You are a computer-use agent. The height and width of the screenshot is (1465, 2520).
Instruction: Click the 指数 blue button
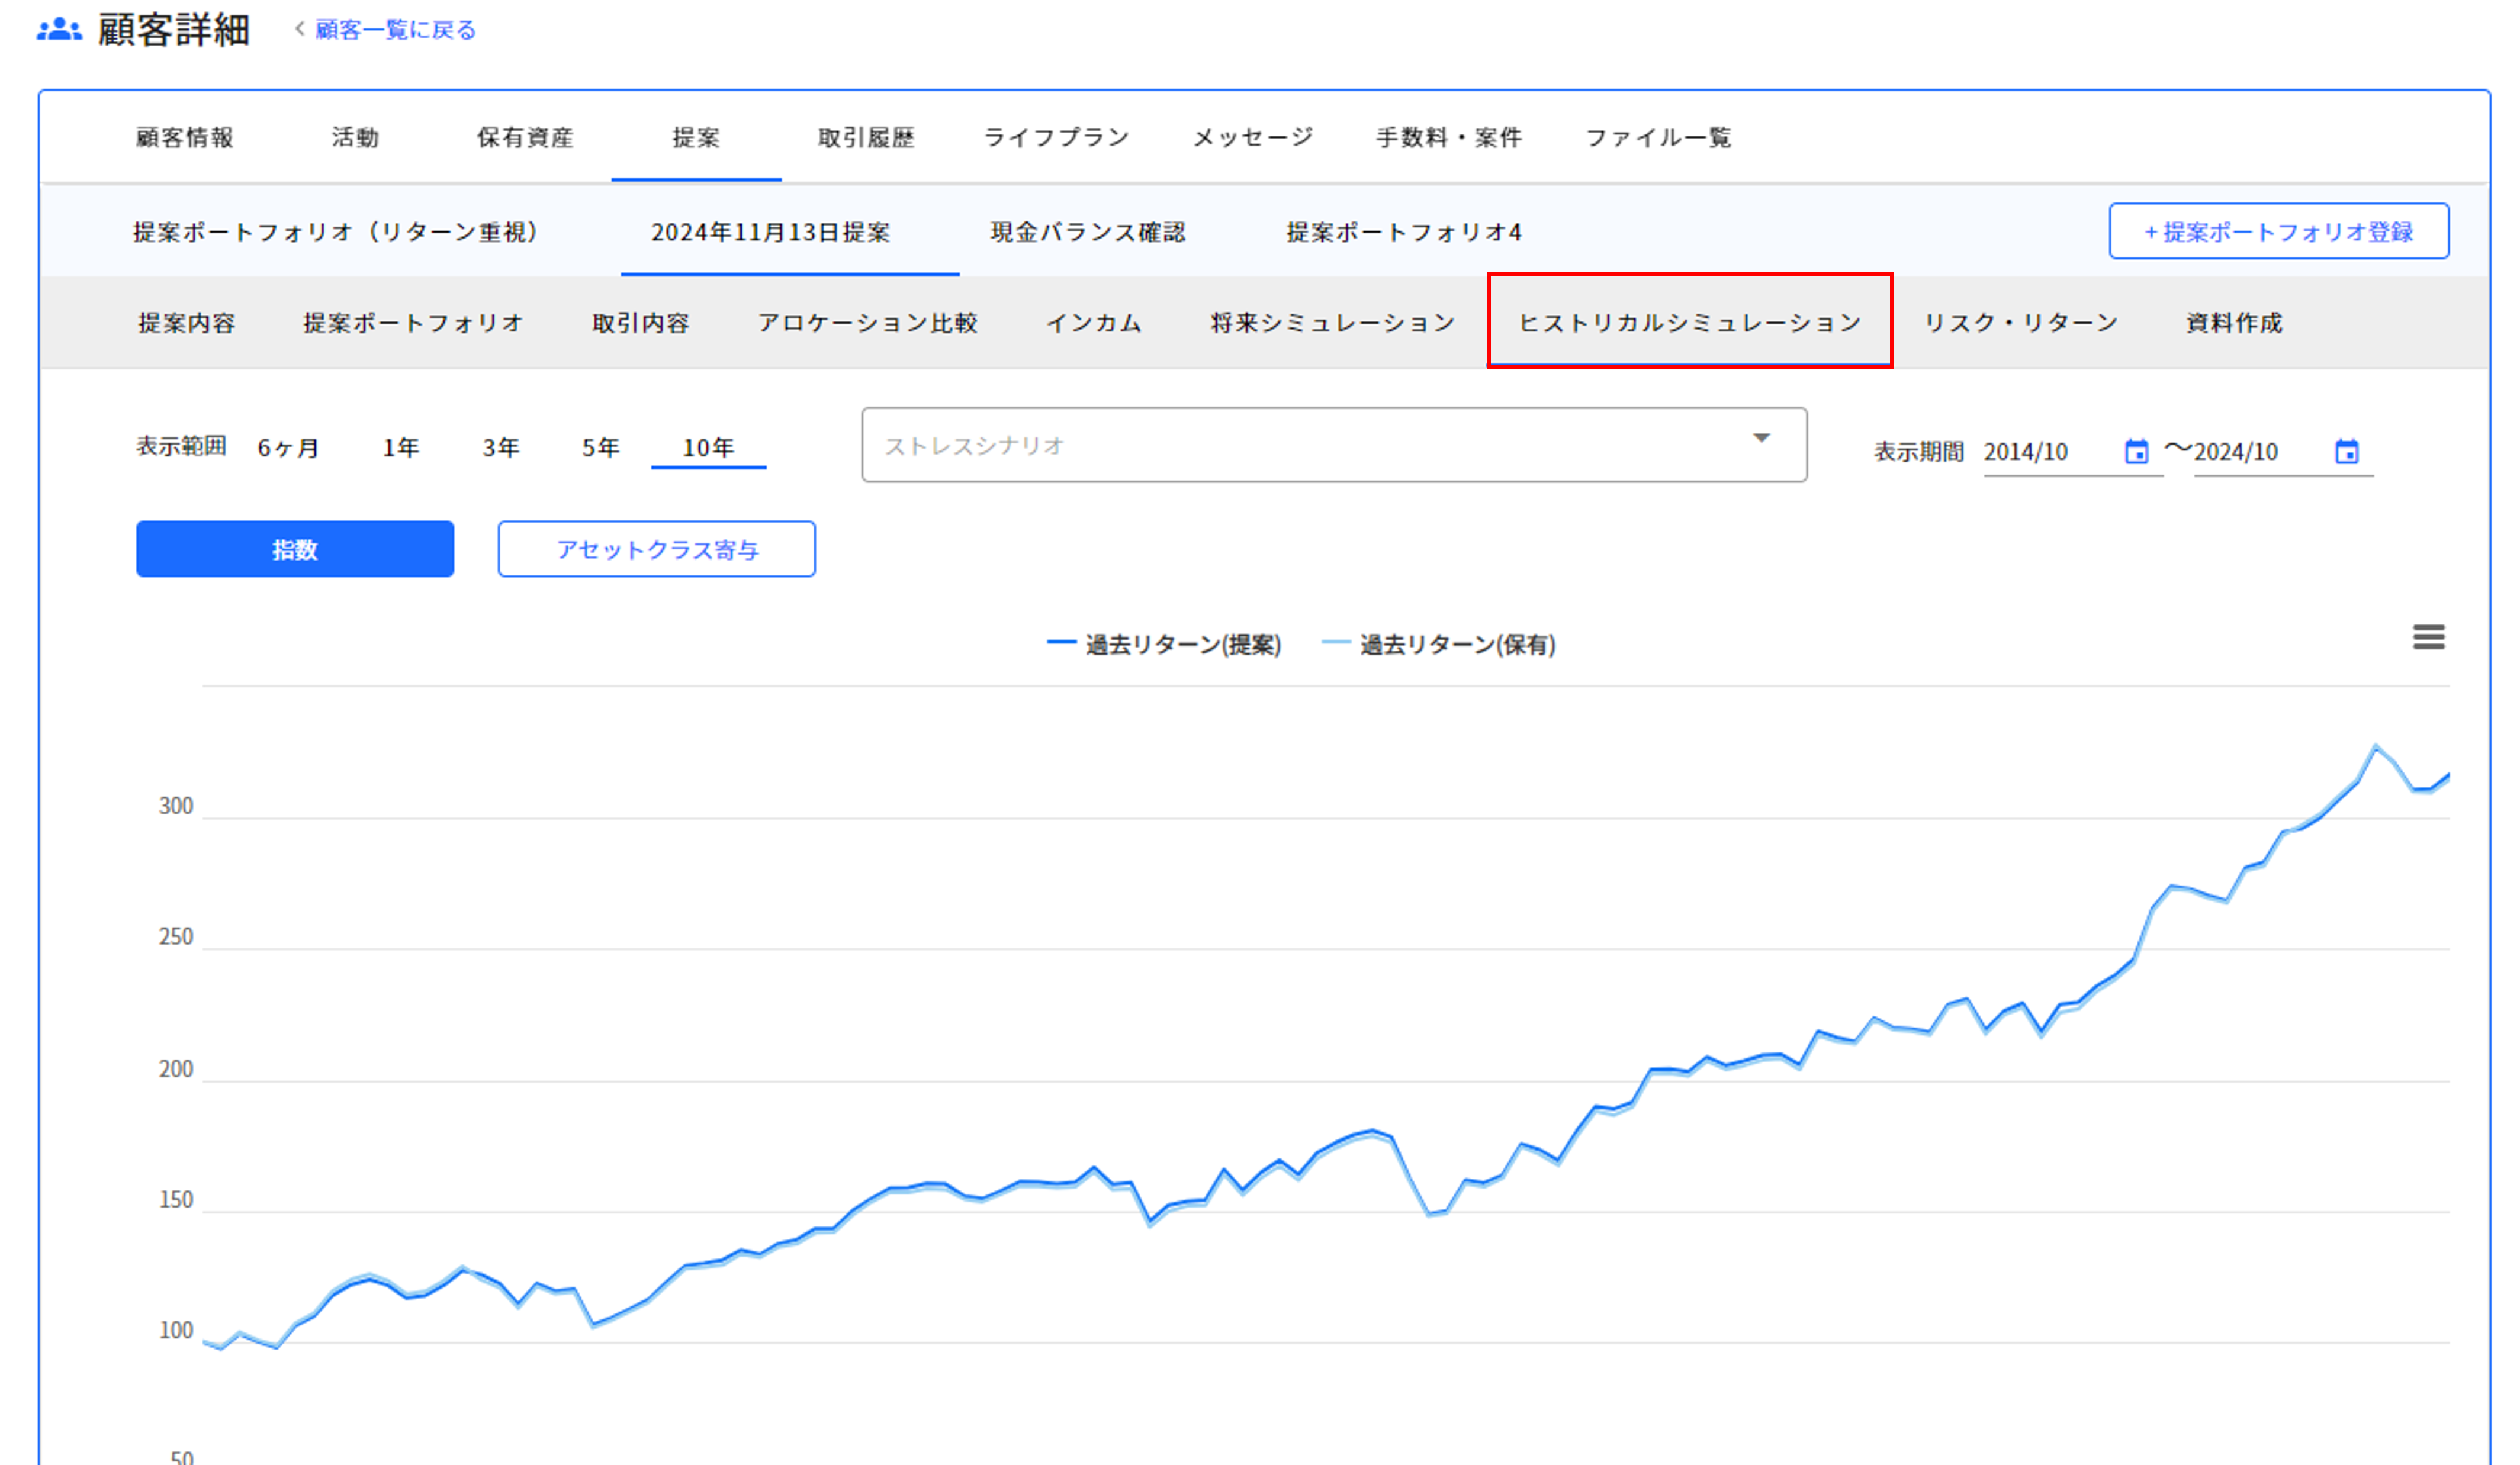(294, 549)
